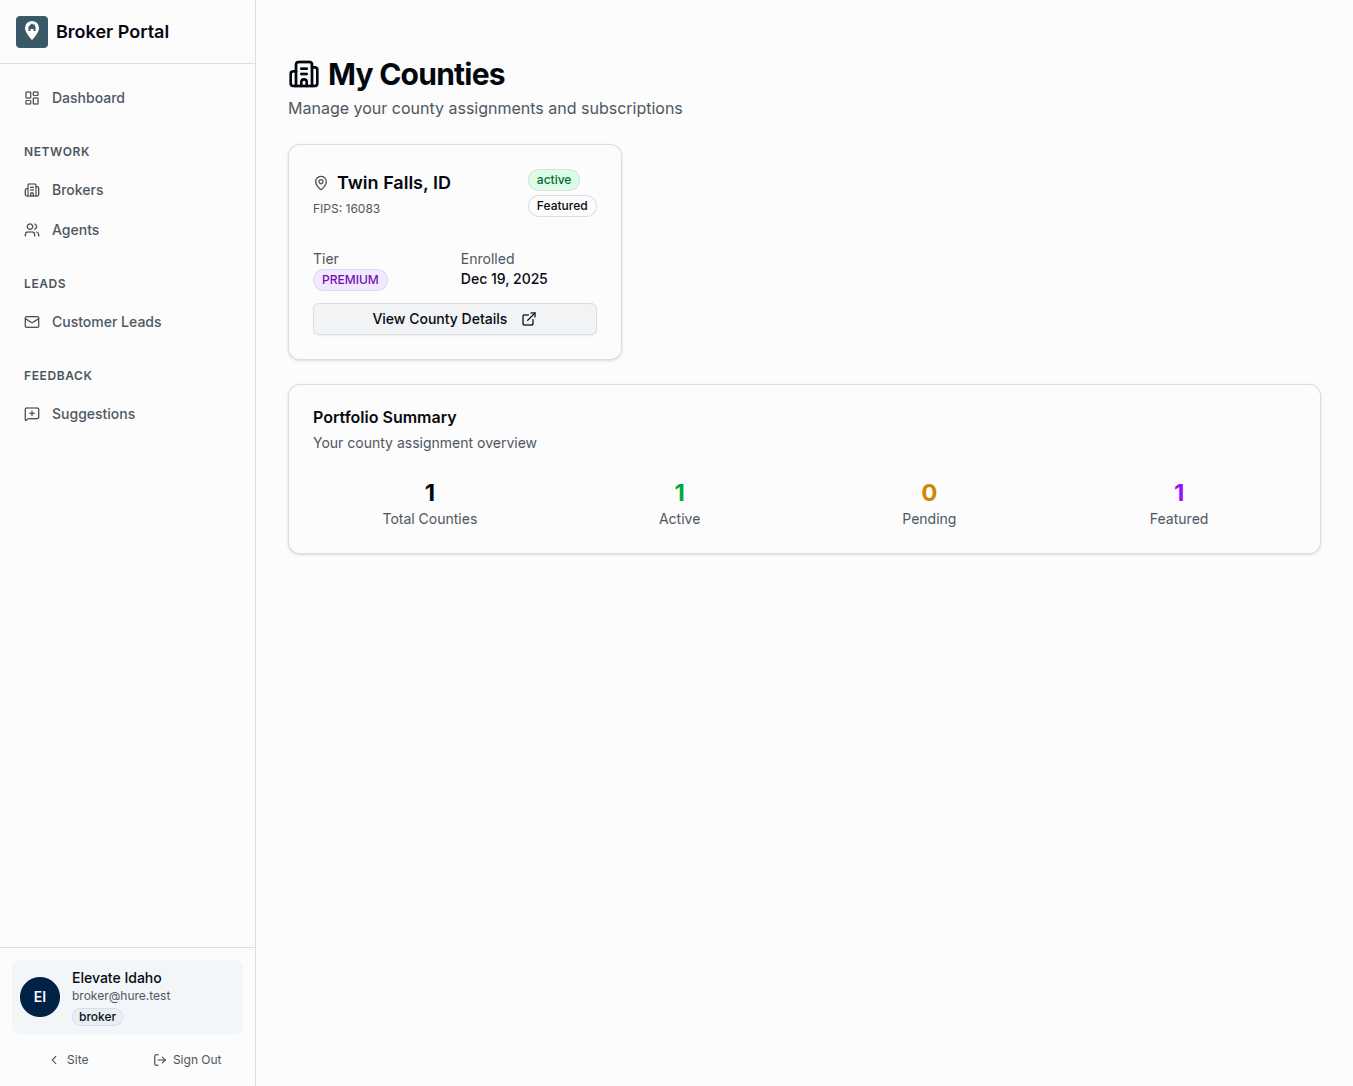
Task: Select Customer Leads under Leads section
Action: (x=106, y=321)
